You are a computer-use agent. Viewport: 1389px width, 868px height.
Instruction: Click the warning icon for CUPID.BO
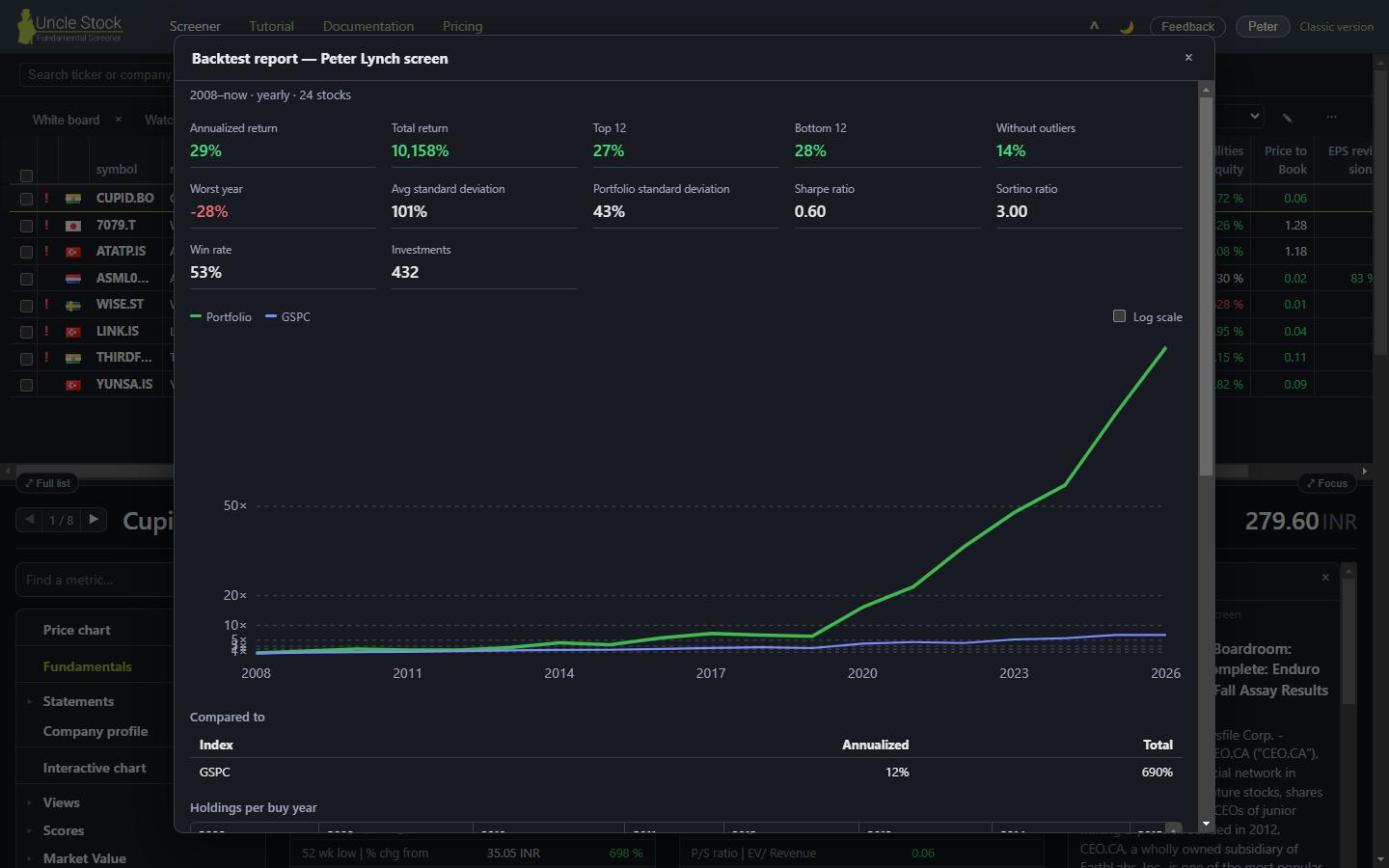[46, 198]
